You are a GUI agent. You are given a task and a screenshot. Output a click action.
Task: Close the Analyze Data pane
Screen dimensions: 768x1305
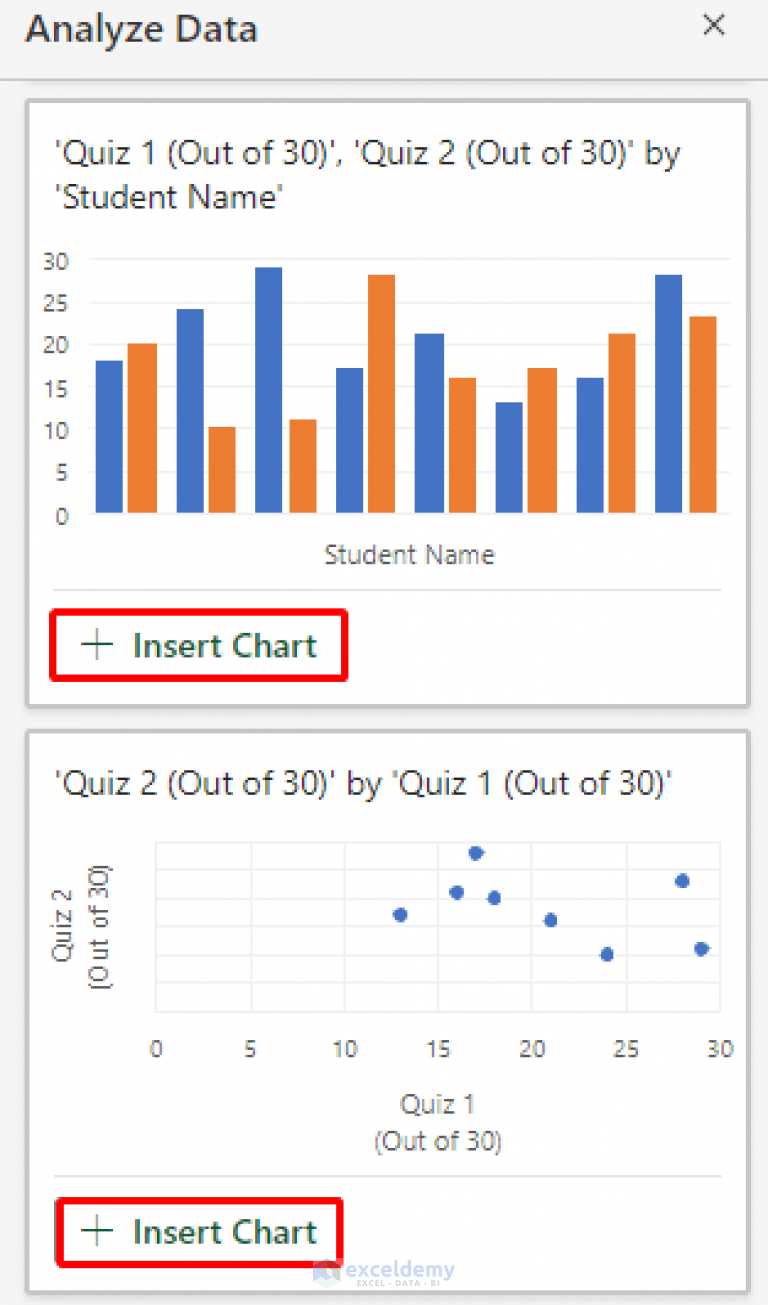coord(714,25)
